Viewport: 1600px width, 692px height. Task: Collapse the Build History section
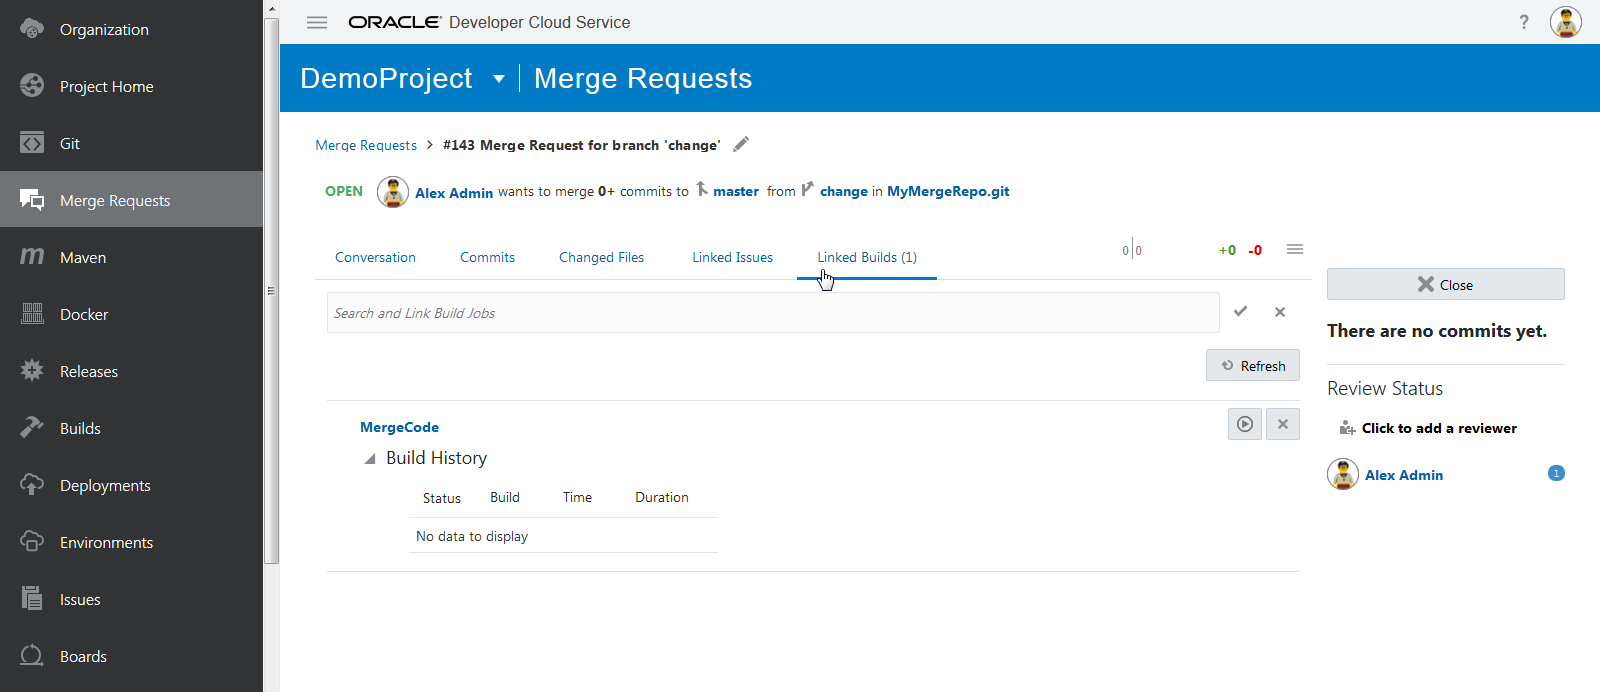click(x=370, y=458)
